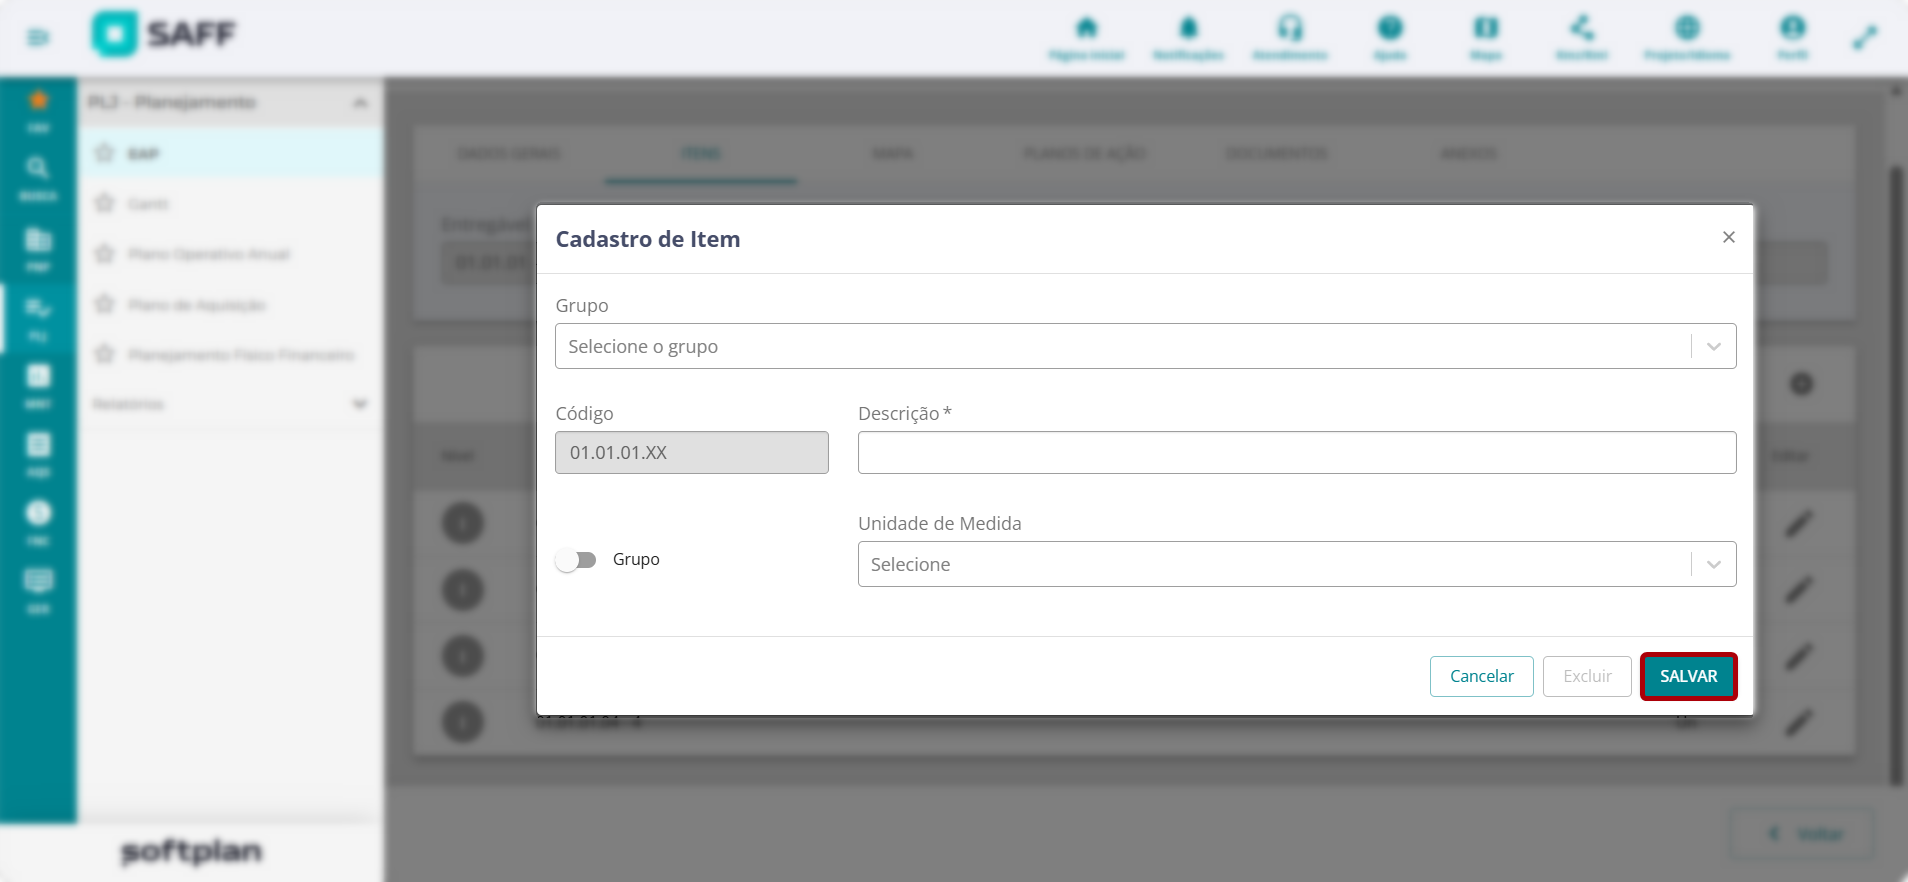Open the Selecione o grupo dropdown
Image resolution: width=1908 pixels, height=882 pixels.
pyautogui.click(x=1145, y=346)
